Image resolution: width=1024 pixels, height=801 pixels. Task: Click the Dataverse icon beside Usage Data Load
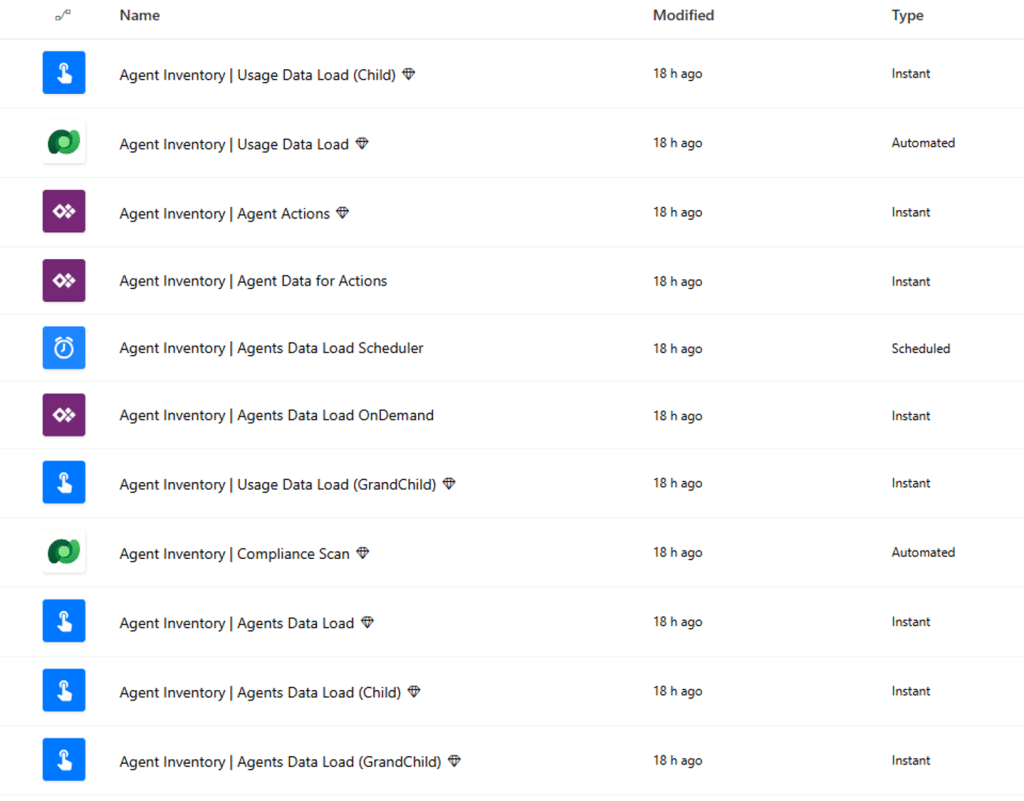(x=64, y=142)
